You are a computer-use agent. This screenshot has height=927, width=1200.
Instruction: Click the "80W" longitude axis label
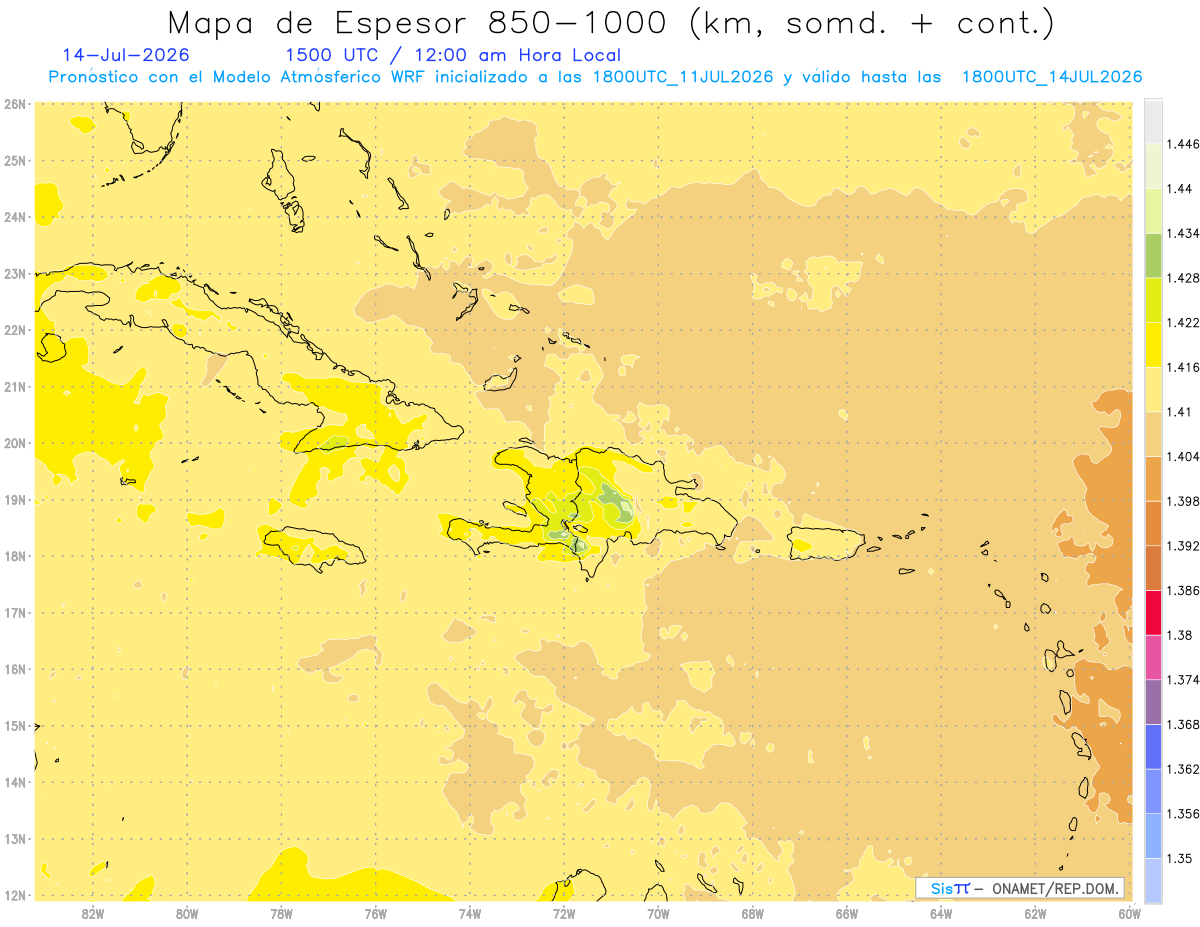[x=187, y=914]
